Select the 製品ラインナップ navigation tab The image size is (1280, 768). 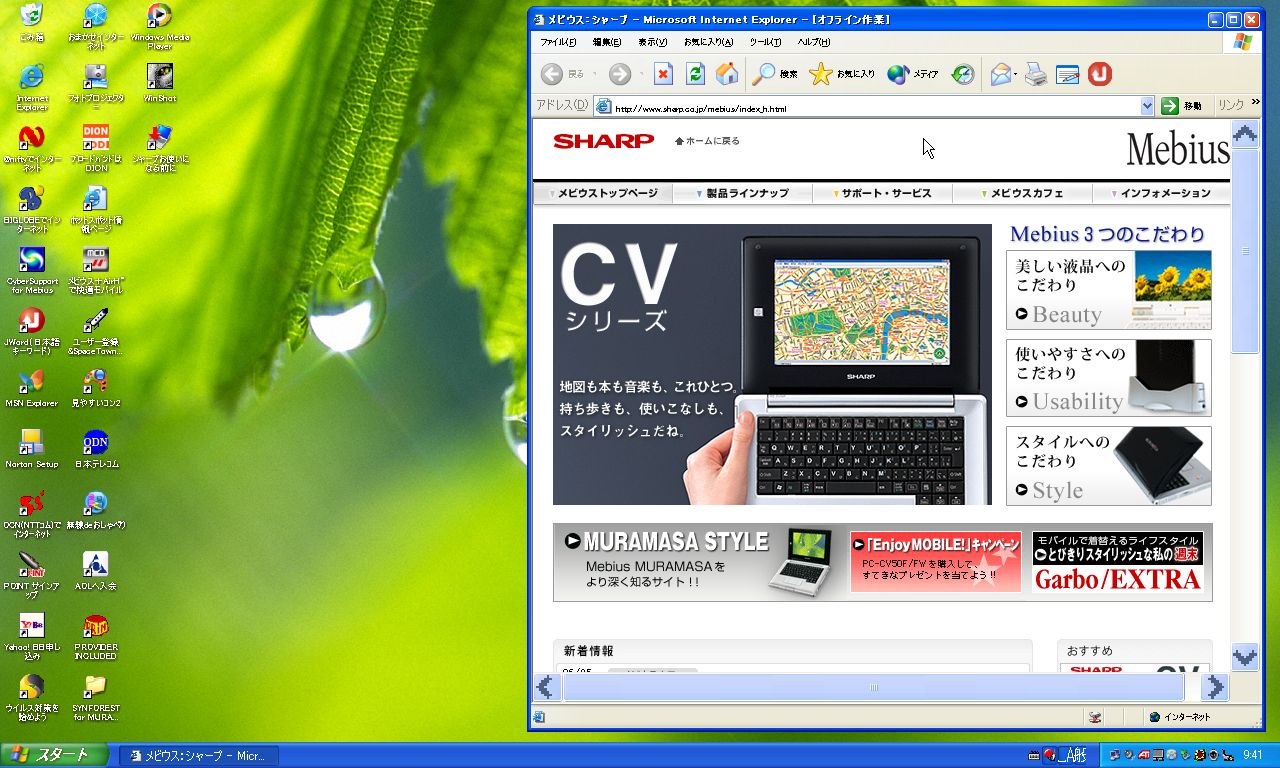[741, 193]
